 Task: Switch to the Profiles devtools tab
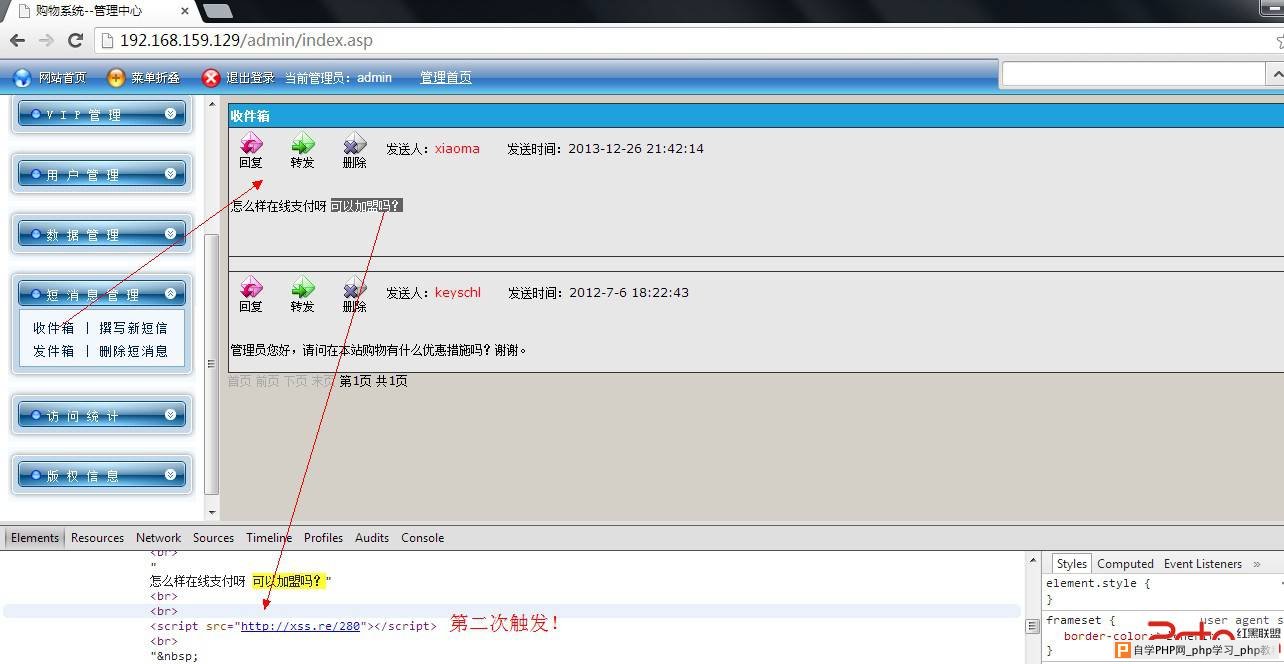point(323,538)
